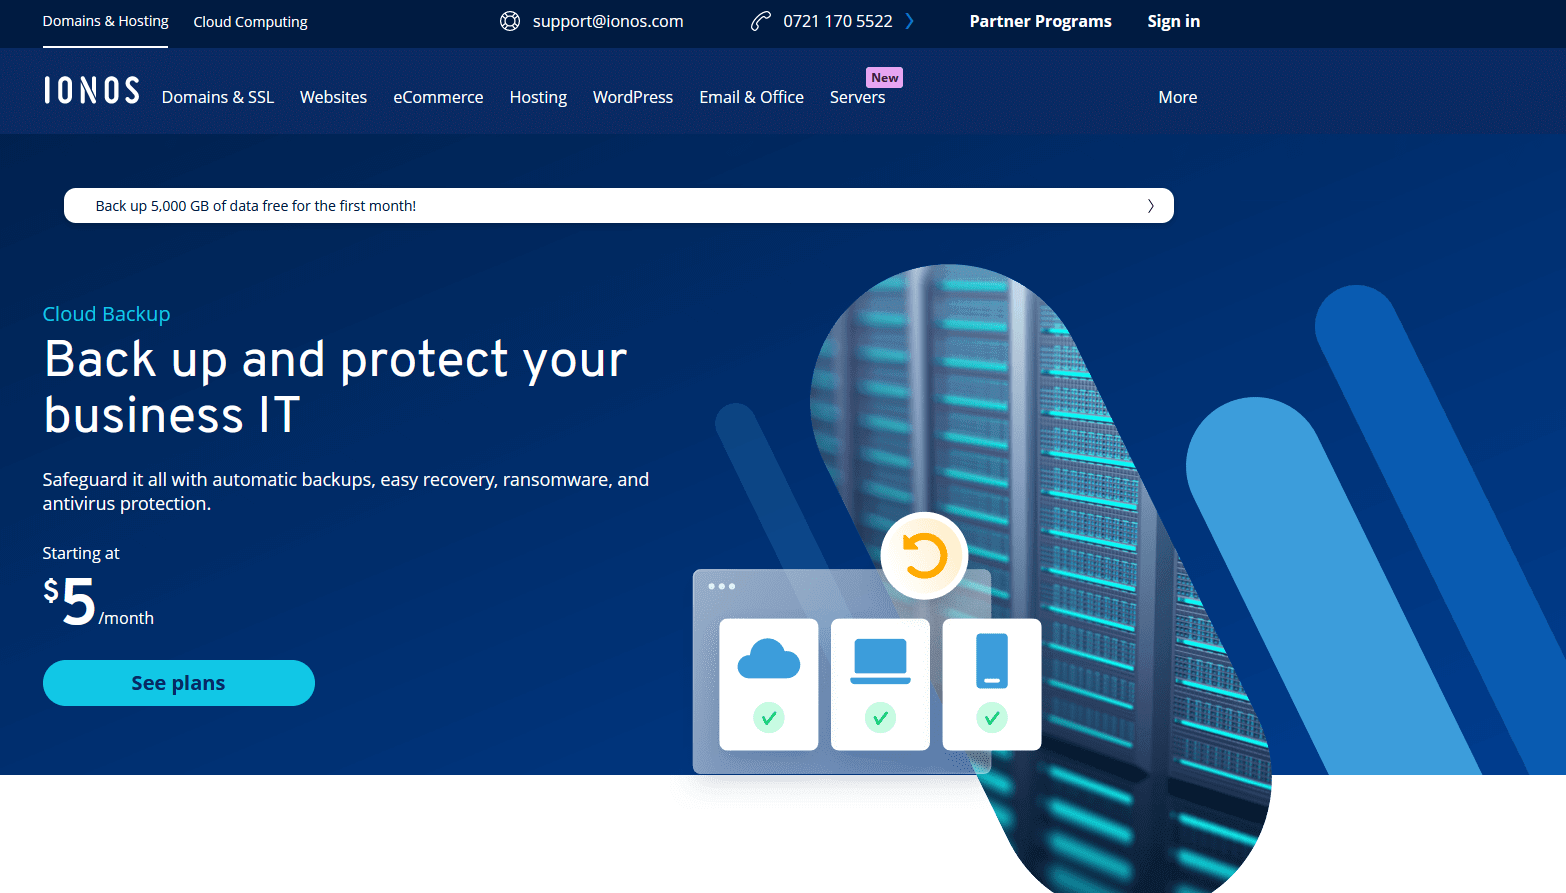Open the WordPress menu
Image resolution: width=1566 pixels, height=893 pixels.
pyautogui.click(x=633, y=97)
